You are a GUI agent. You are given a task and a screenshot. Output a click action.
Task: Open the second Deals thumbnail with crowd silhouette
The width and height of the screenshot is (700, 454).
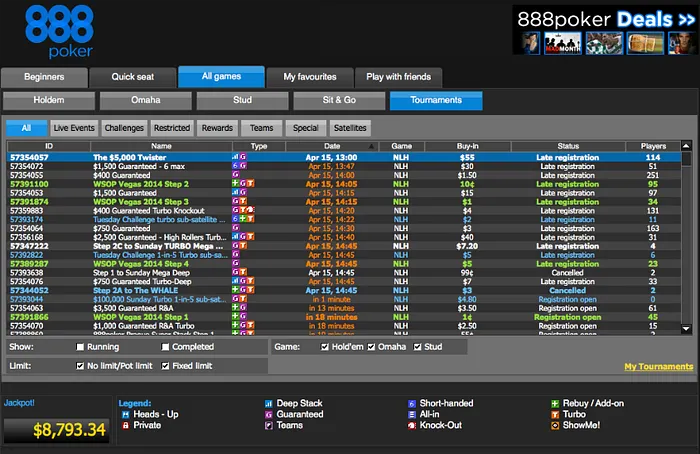[x=562, y=43]
